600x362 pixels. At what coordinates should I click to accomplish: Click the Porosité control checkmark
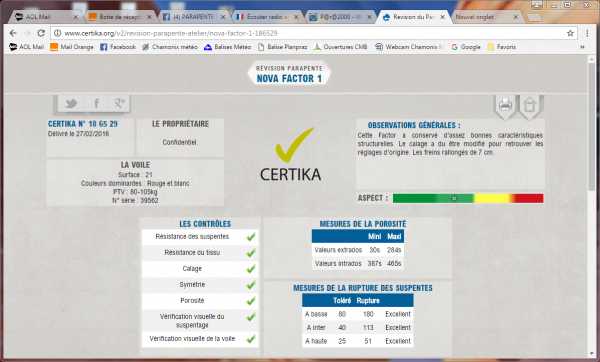click(251, 301)
